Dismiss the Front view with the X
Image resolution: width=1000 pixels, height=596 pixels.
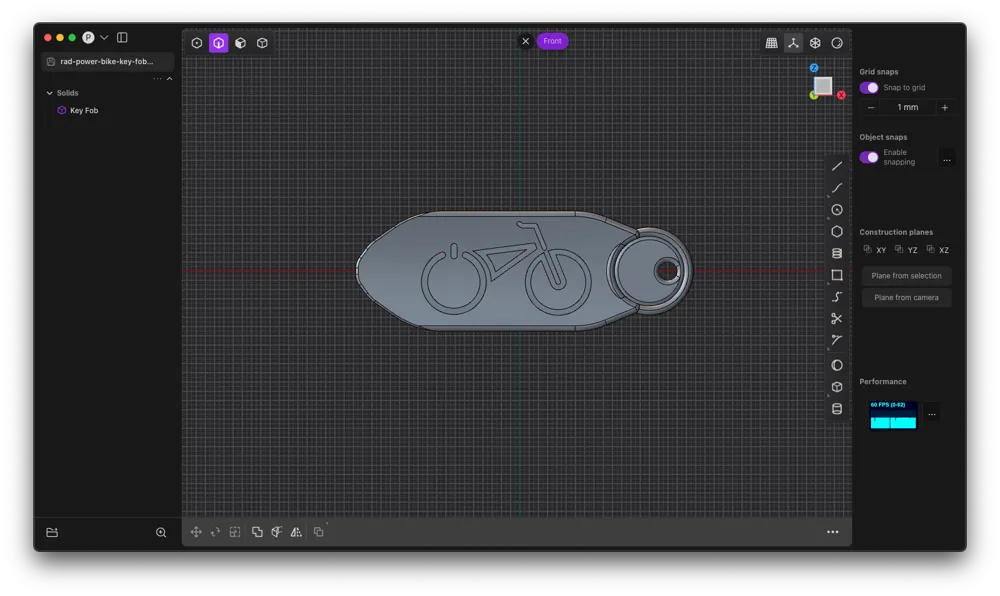[x=526, y=40]
